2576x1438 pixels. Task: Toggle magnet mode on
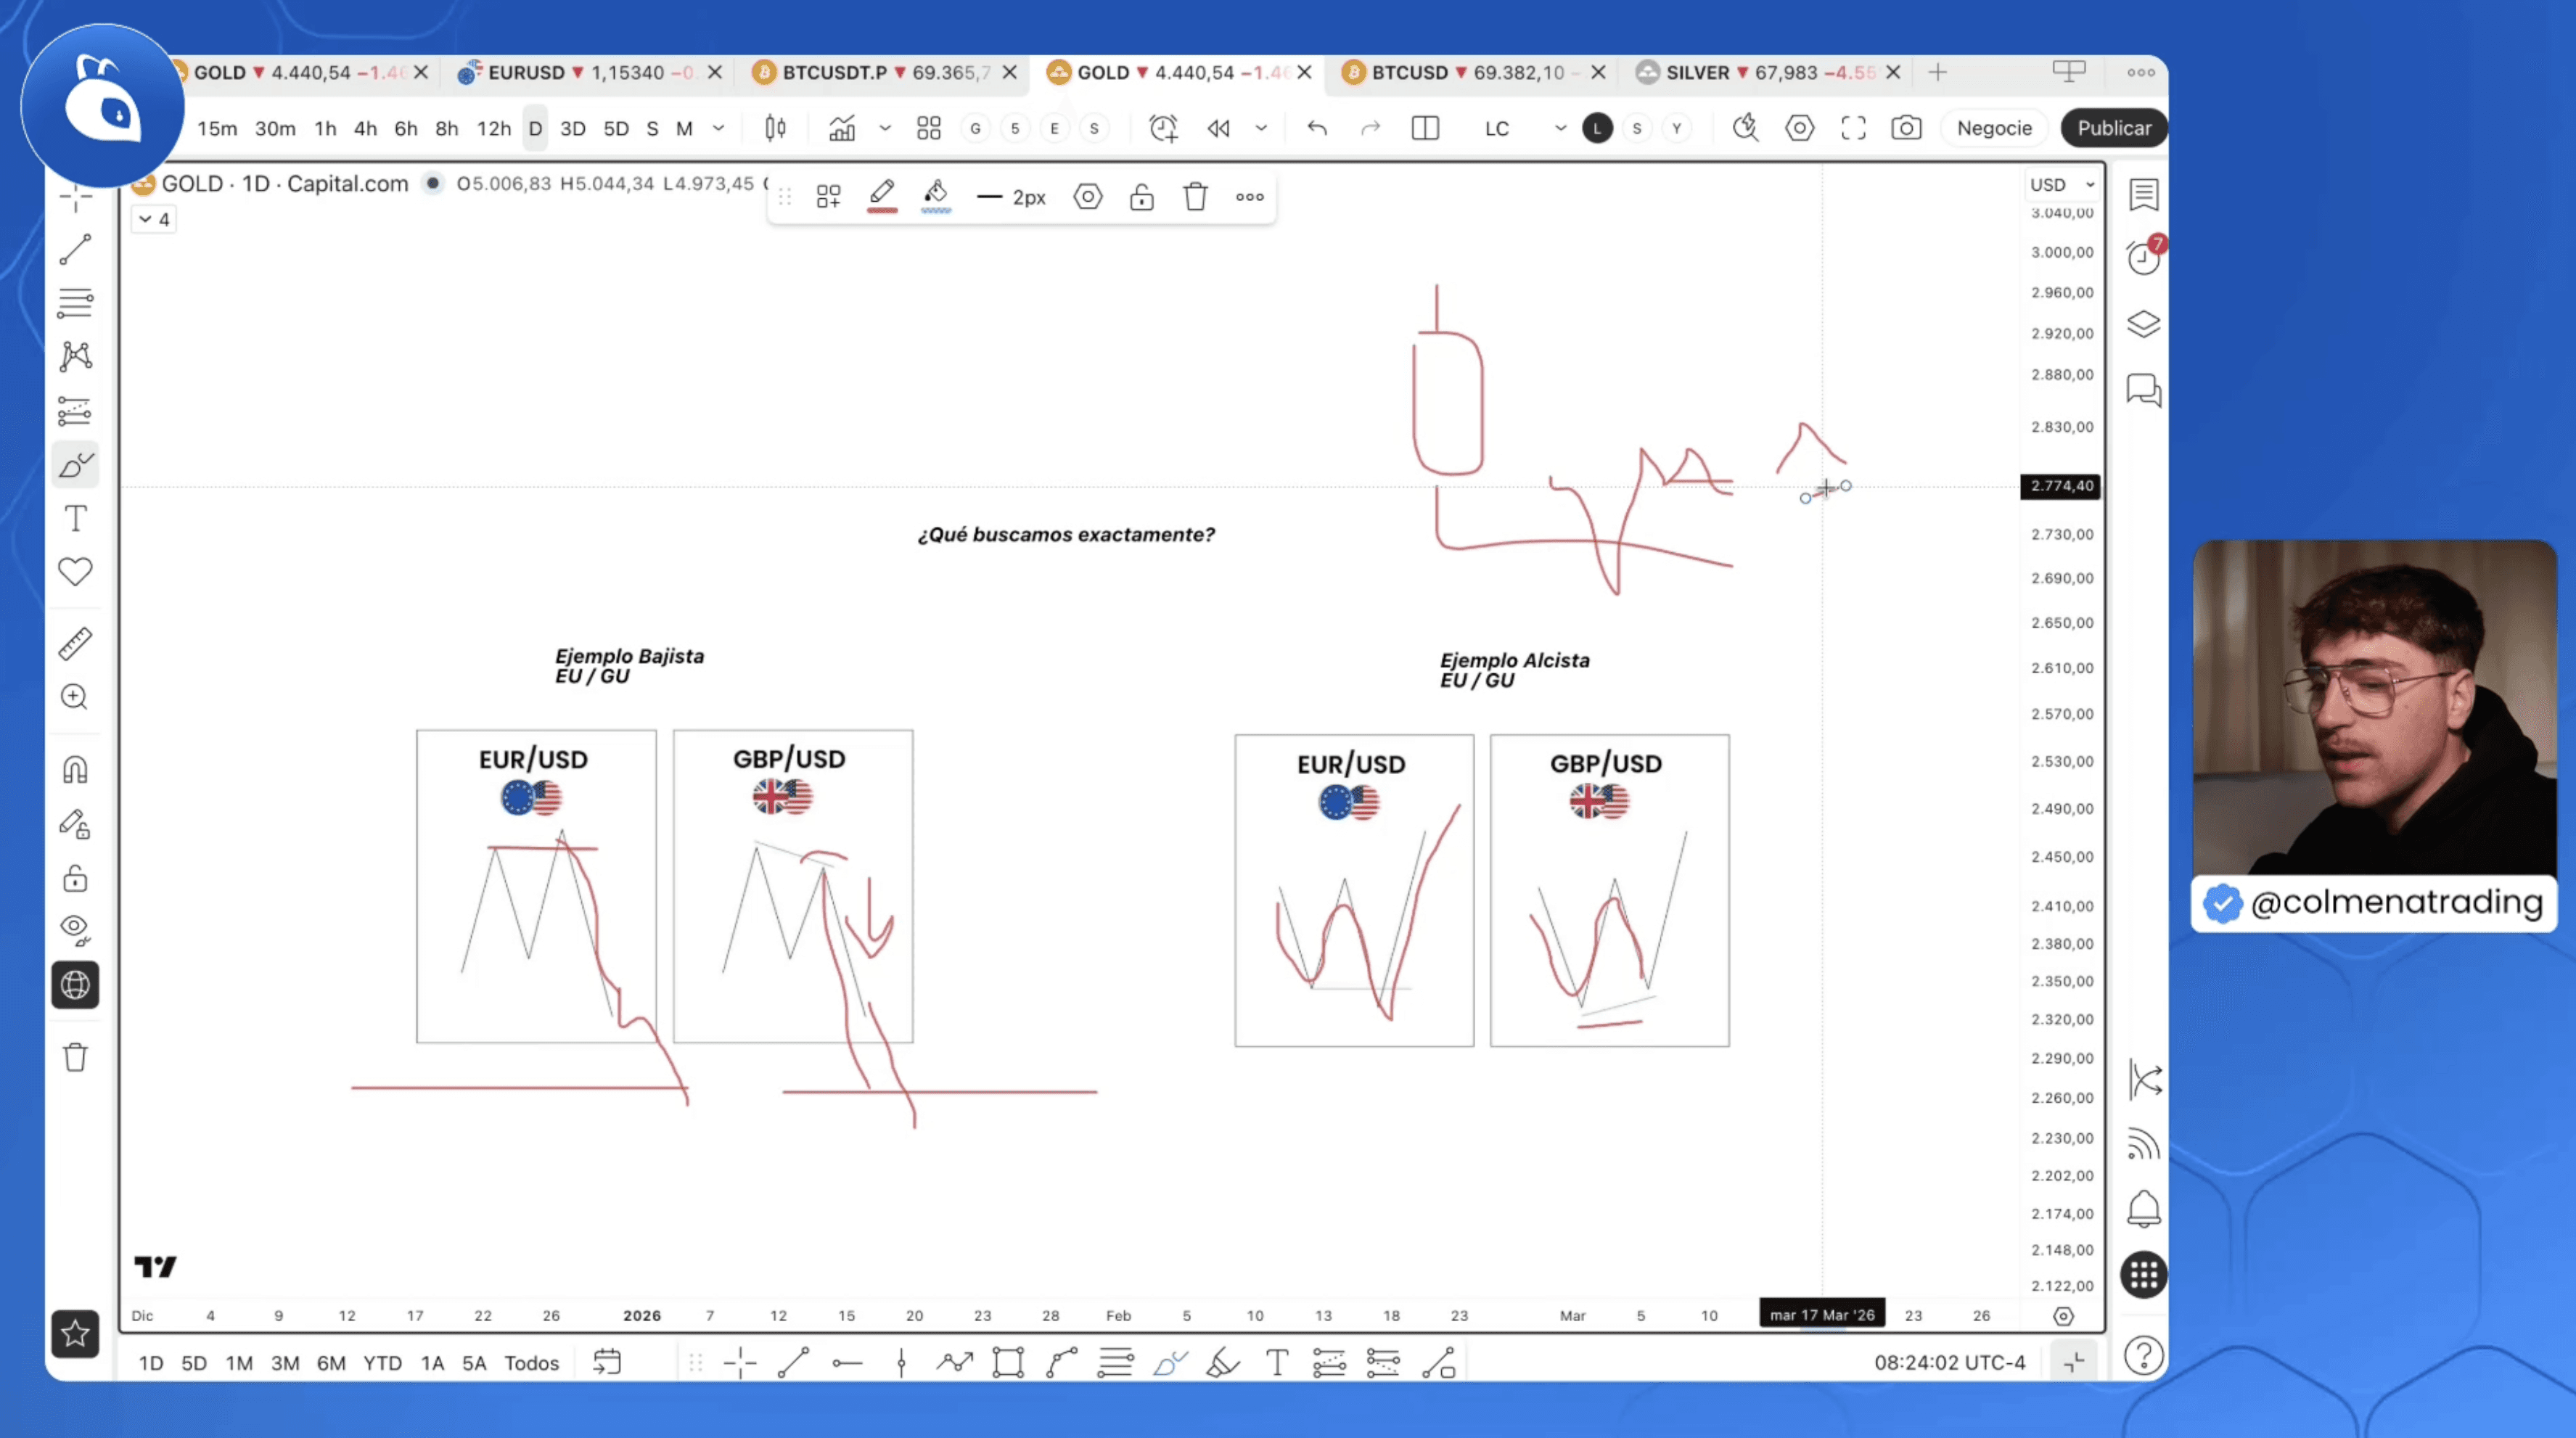tap(75, 770)
